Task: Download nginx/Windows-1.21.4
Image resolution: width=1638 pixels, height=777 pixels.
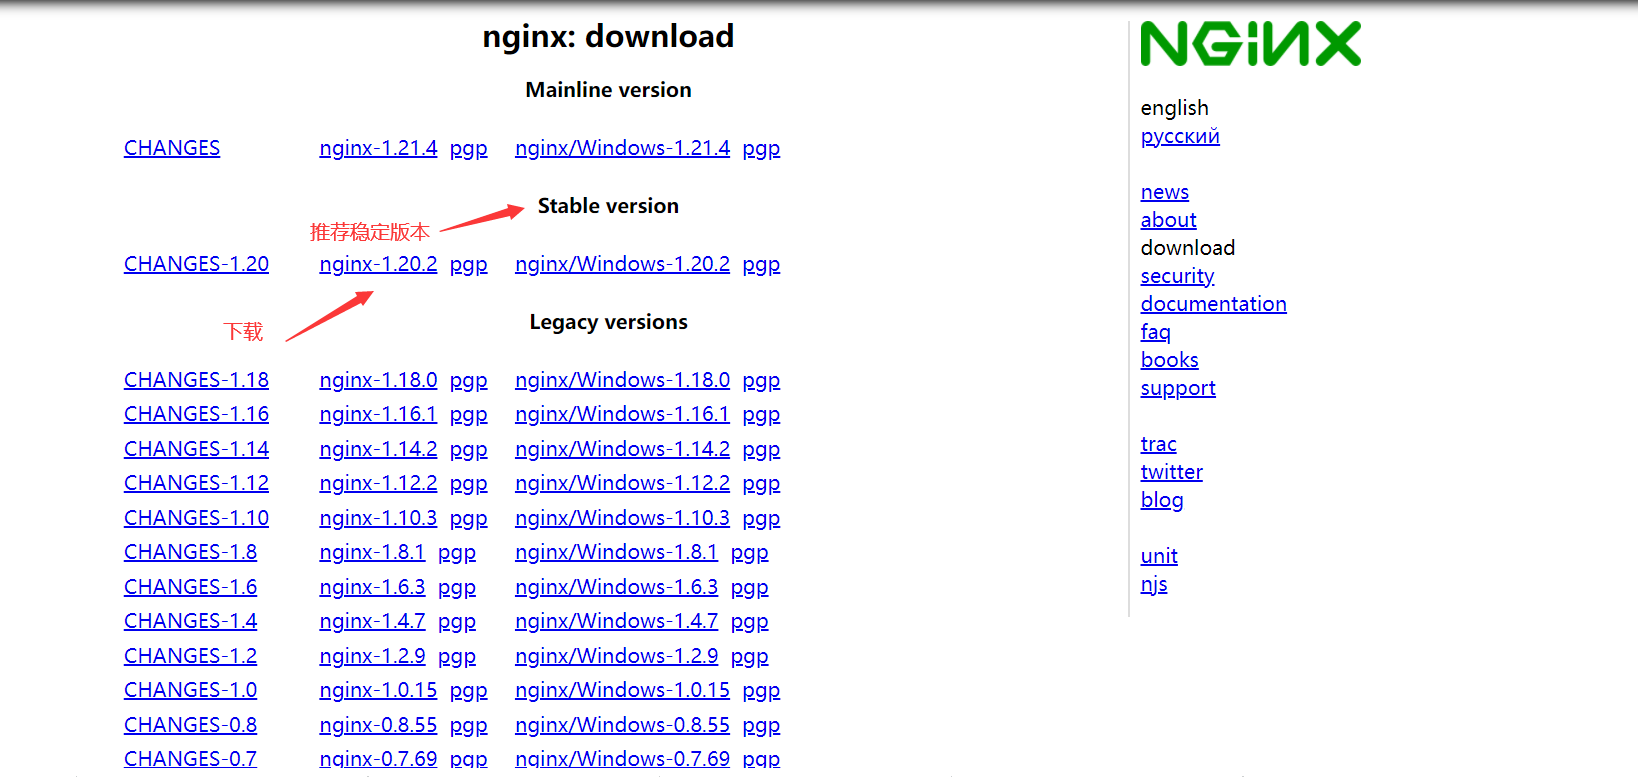Action: (622, 148)
